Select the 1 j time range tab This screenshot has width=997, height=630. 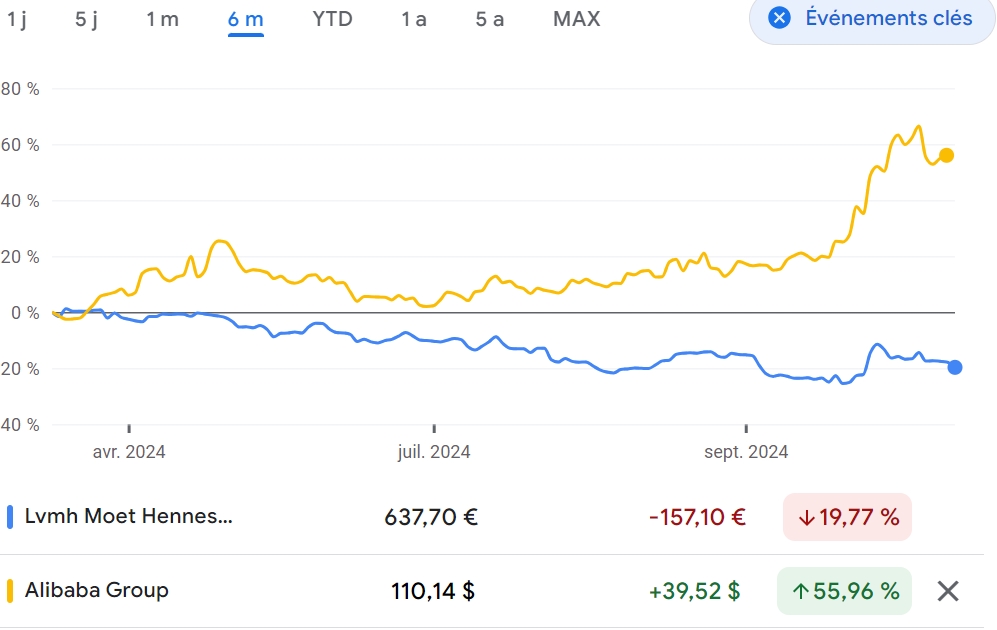(x=17, y=19)
